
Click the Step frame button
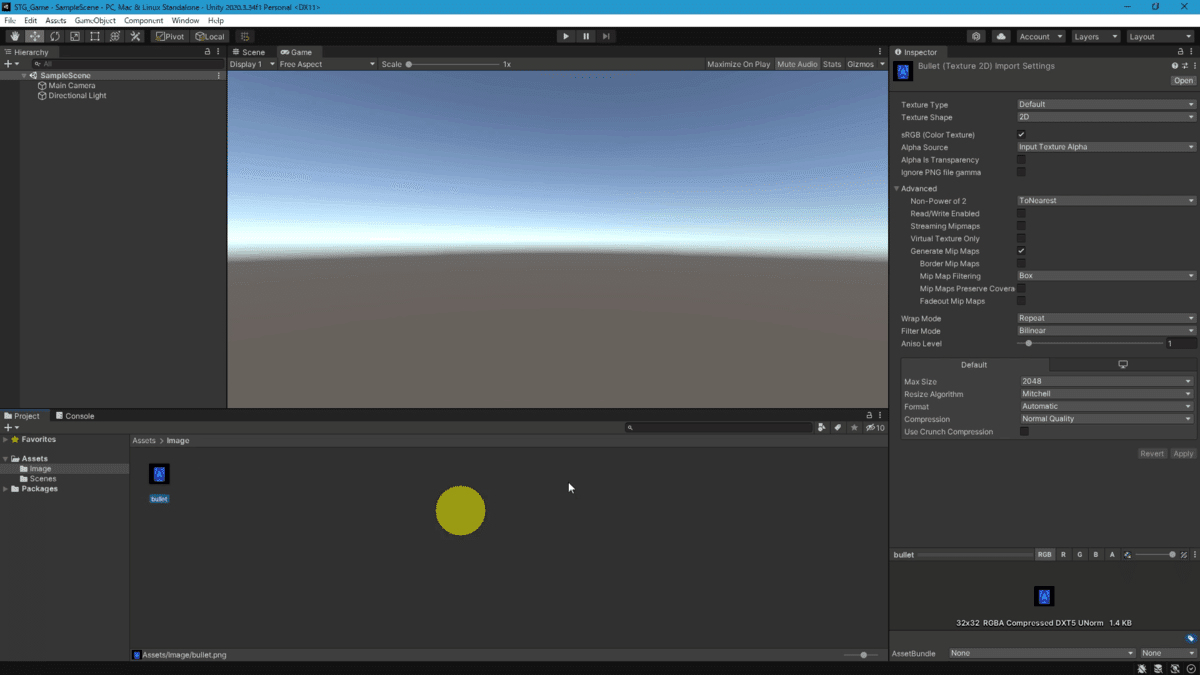pos(606,36)
